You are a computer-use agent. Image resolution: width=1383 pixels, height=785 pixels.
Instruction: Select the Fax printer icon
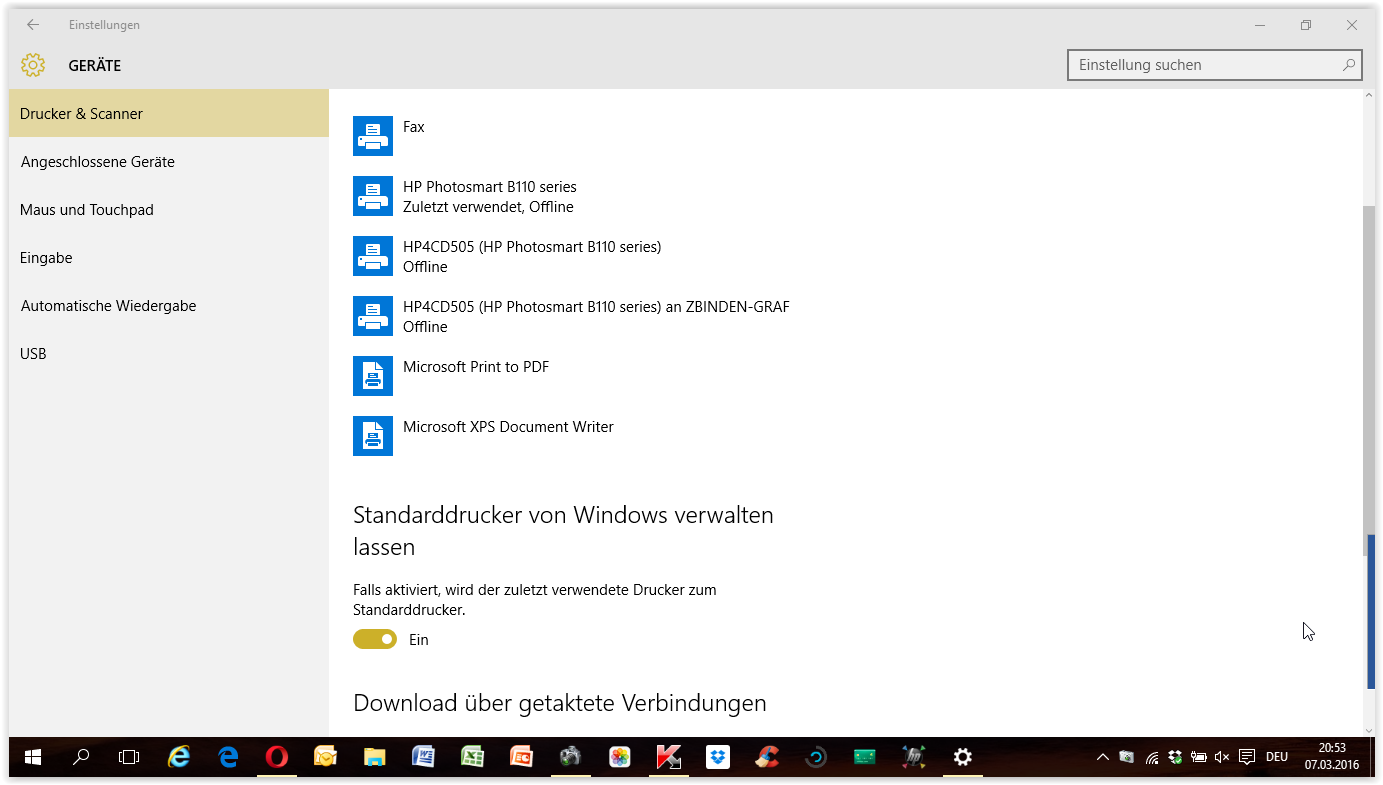coord(373,136)
